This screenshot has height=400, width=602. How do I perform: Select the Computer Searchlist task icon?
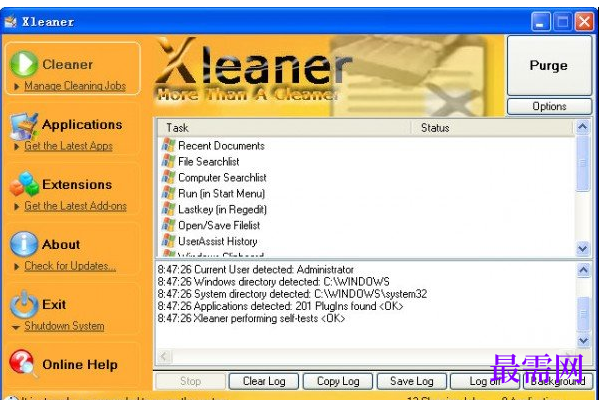click(x=168, y=177)
